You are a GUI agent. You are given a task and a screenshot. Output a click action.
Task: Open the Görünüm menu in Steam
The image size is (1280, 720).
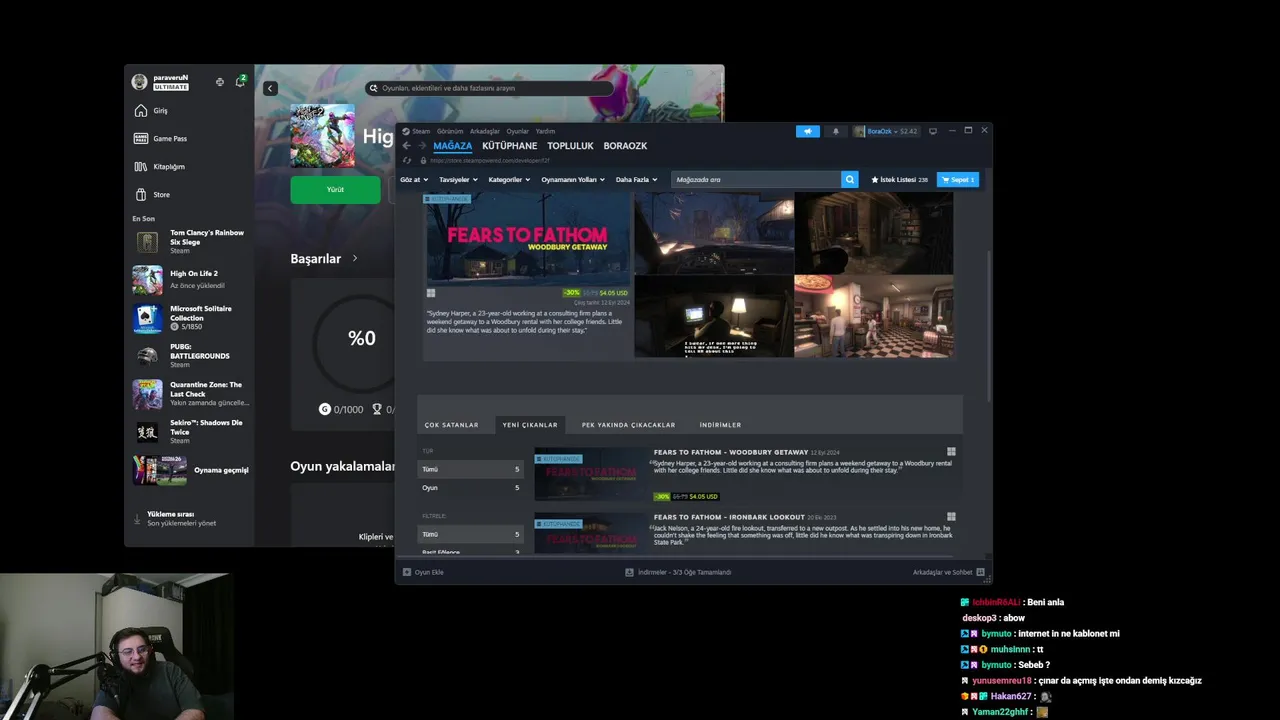pyautogui.click(x=450, y=131)
